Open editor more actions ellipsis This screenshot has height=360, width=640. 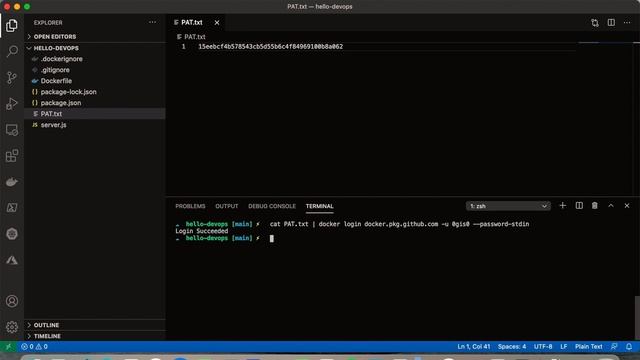627,22
